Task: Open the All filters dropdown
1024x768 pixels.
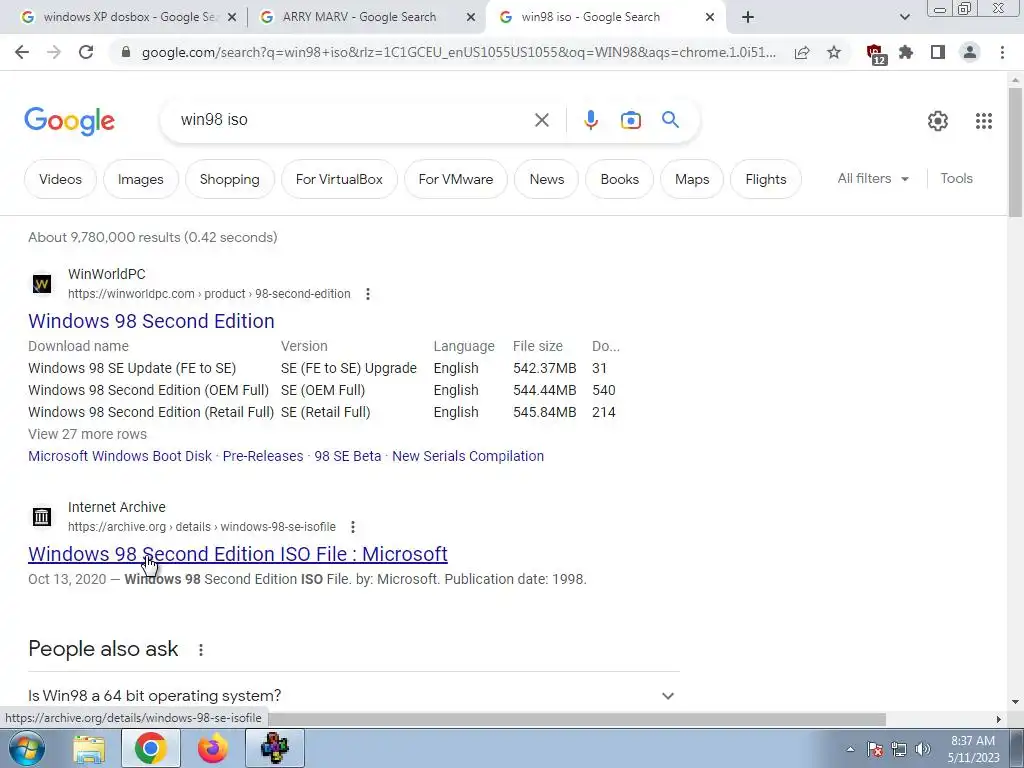Action: pos(873,178)
